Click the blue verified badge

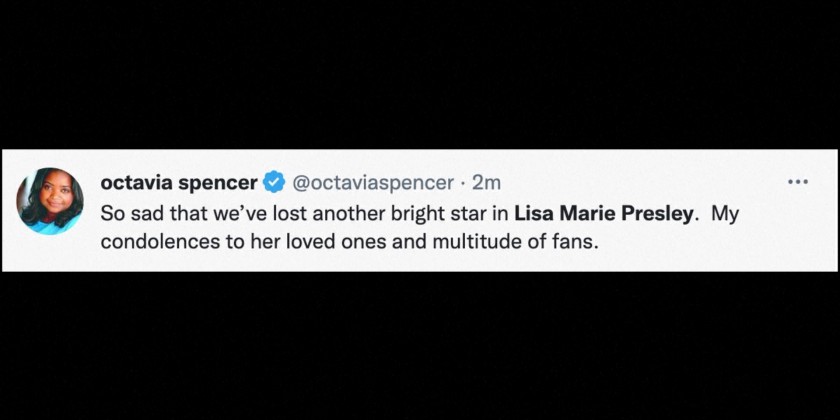click(x=273, y=183)
